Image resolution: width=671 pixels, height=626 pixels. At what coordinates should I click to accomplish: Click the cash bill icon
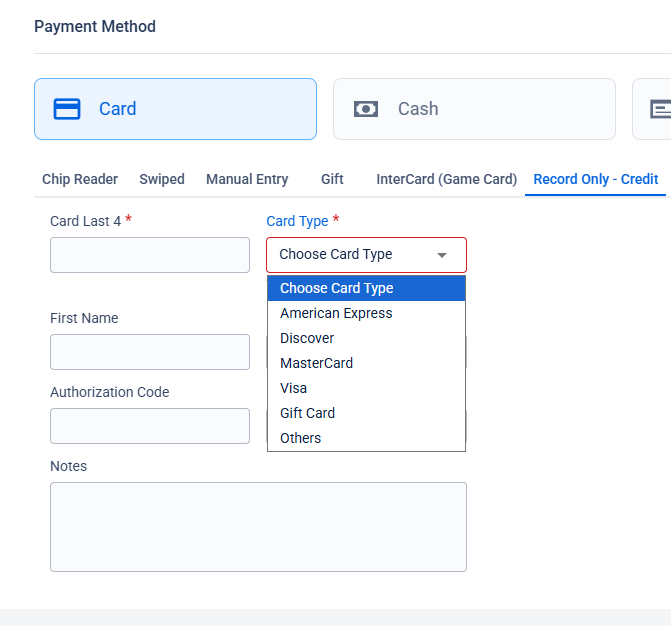[366, 109]
